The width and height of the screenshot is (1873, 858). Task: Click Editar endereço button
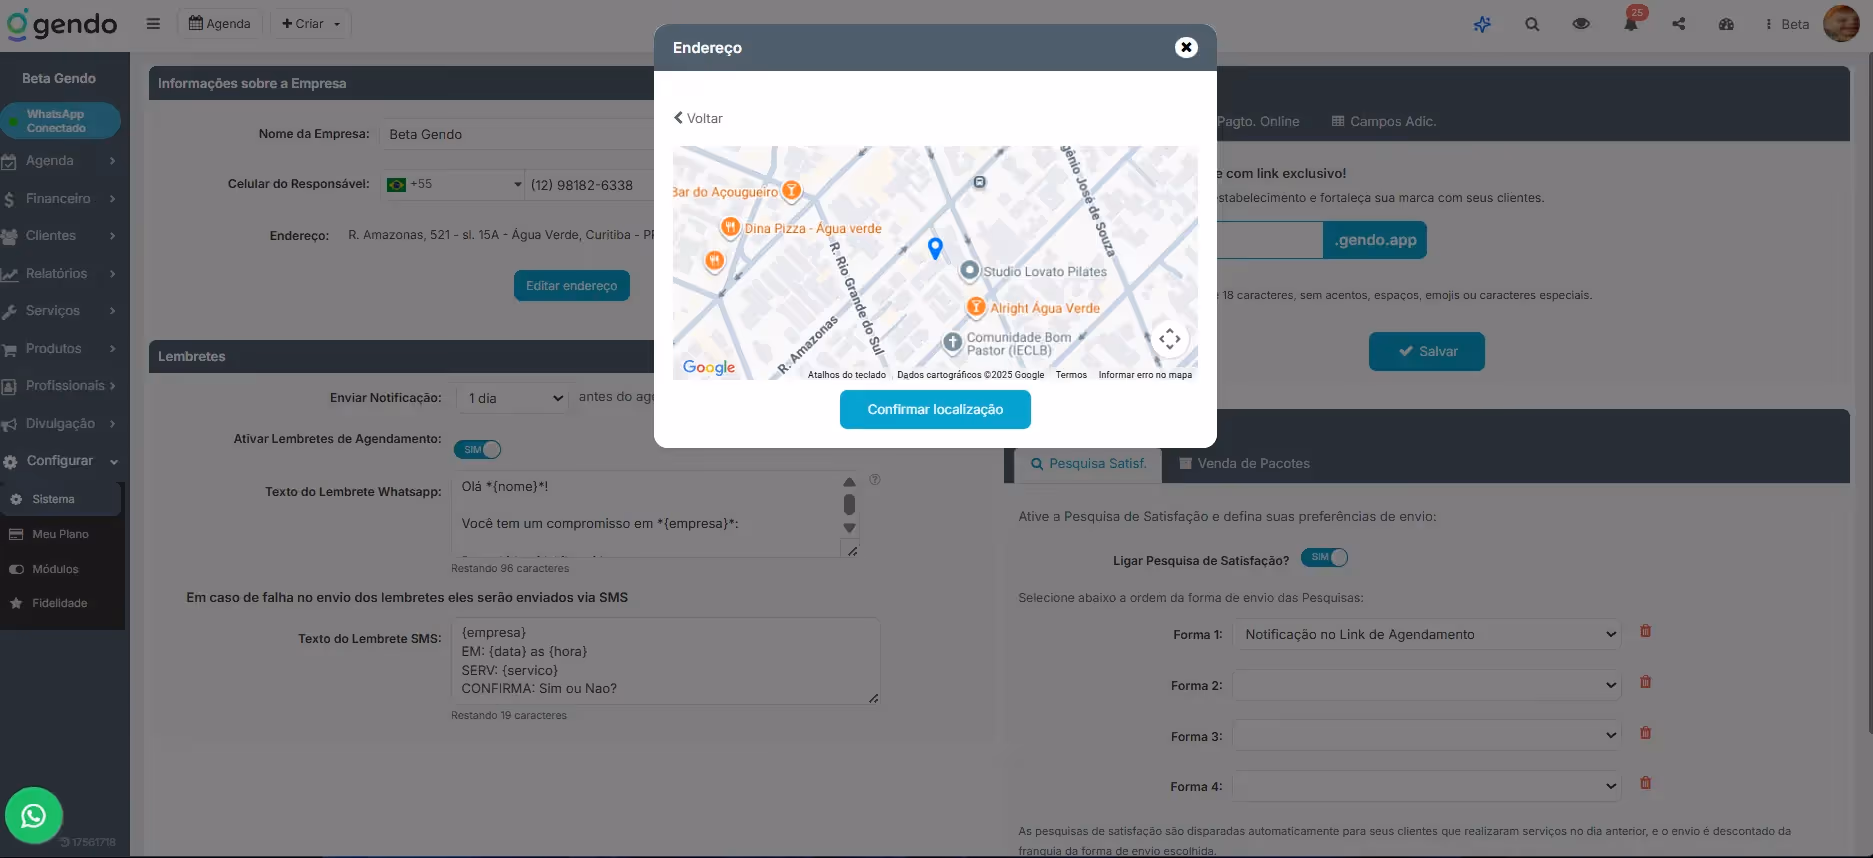click(572, 286)
